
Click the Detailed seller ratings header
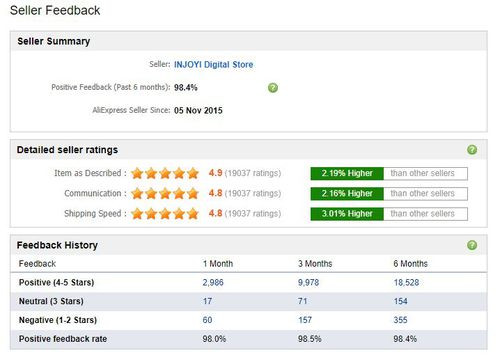pos(67,150)
